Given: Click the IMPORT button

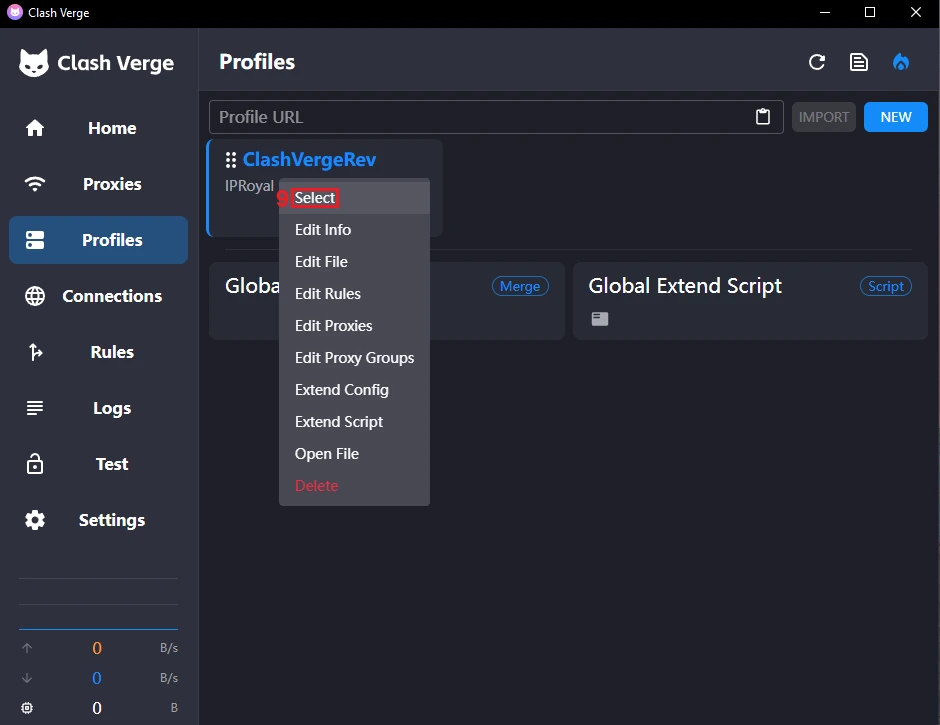Looking at the screenshot, I should tap(824, 117).
